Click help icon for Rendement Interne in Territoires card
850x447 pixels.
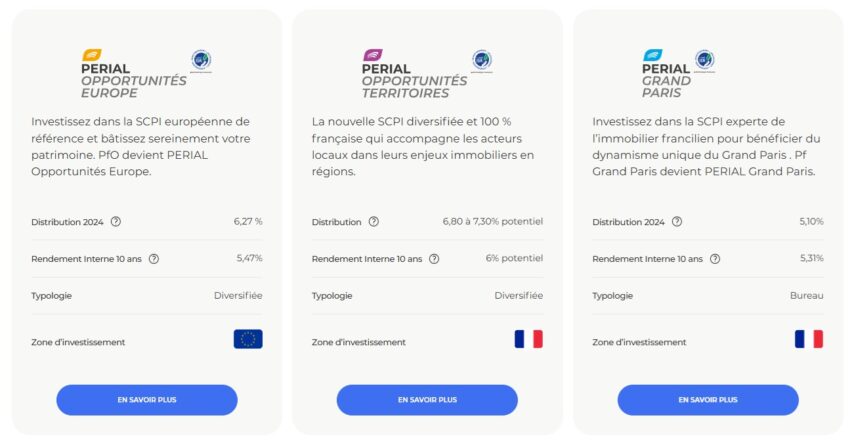[434, 259]
